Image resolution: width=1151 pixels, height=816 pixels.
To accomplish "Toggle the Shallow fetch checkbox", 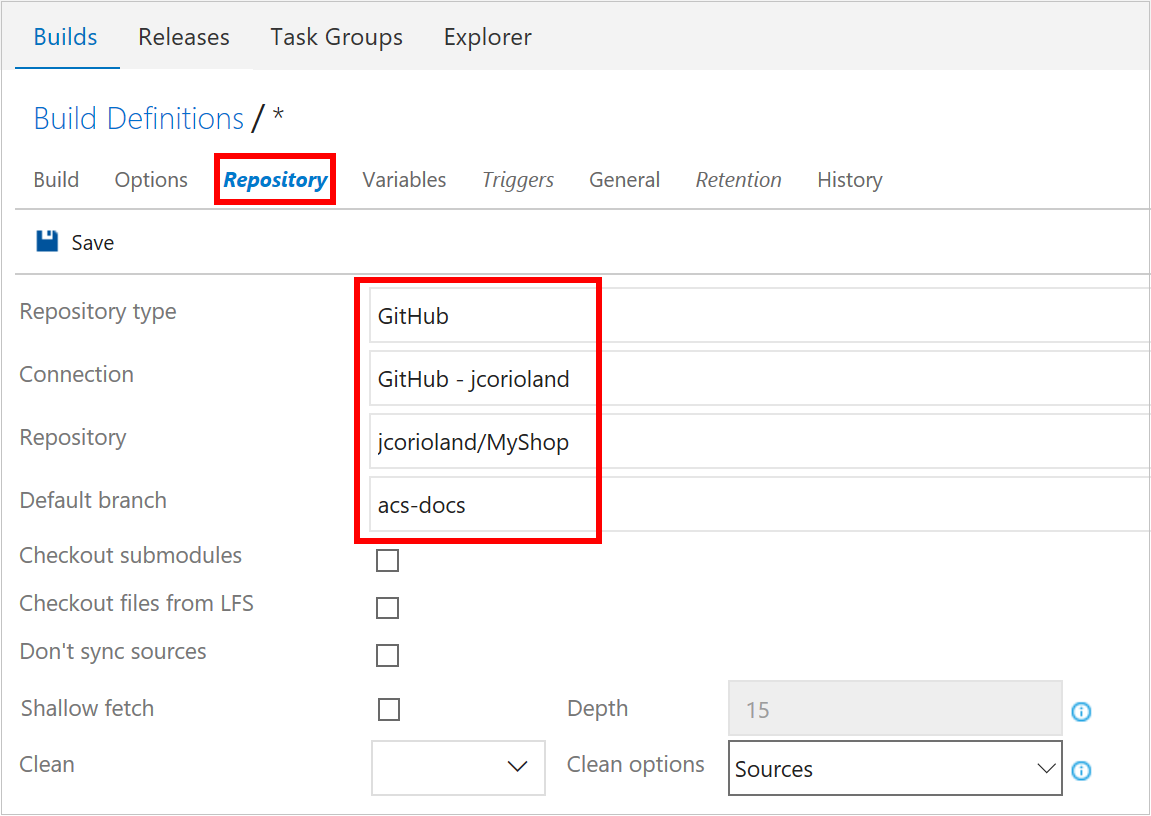I will pyautogui.click(x=388, y=709).
